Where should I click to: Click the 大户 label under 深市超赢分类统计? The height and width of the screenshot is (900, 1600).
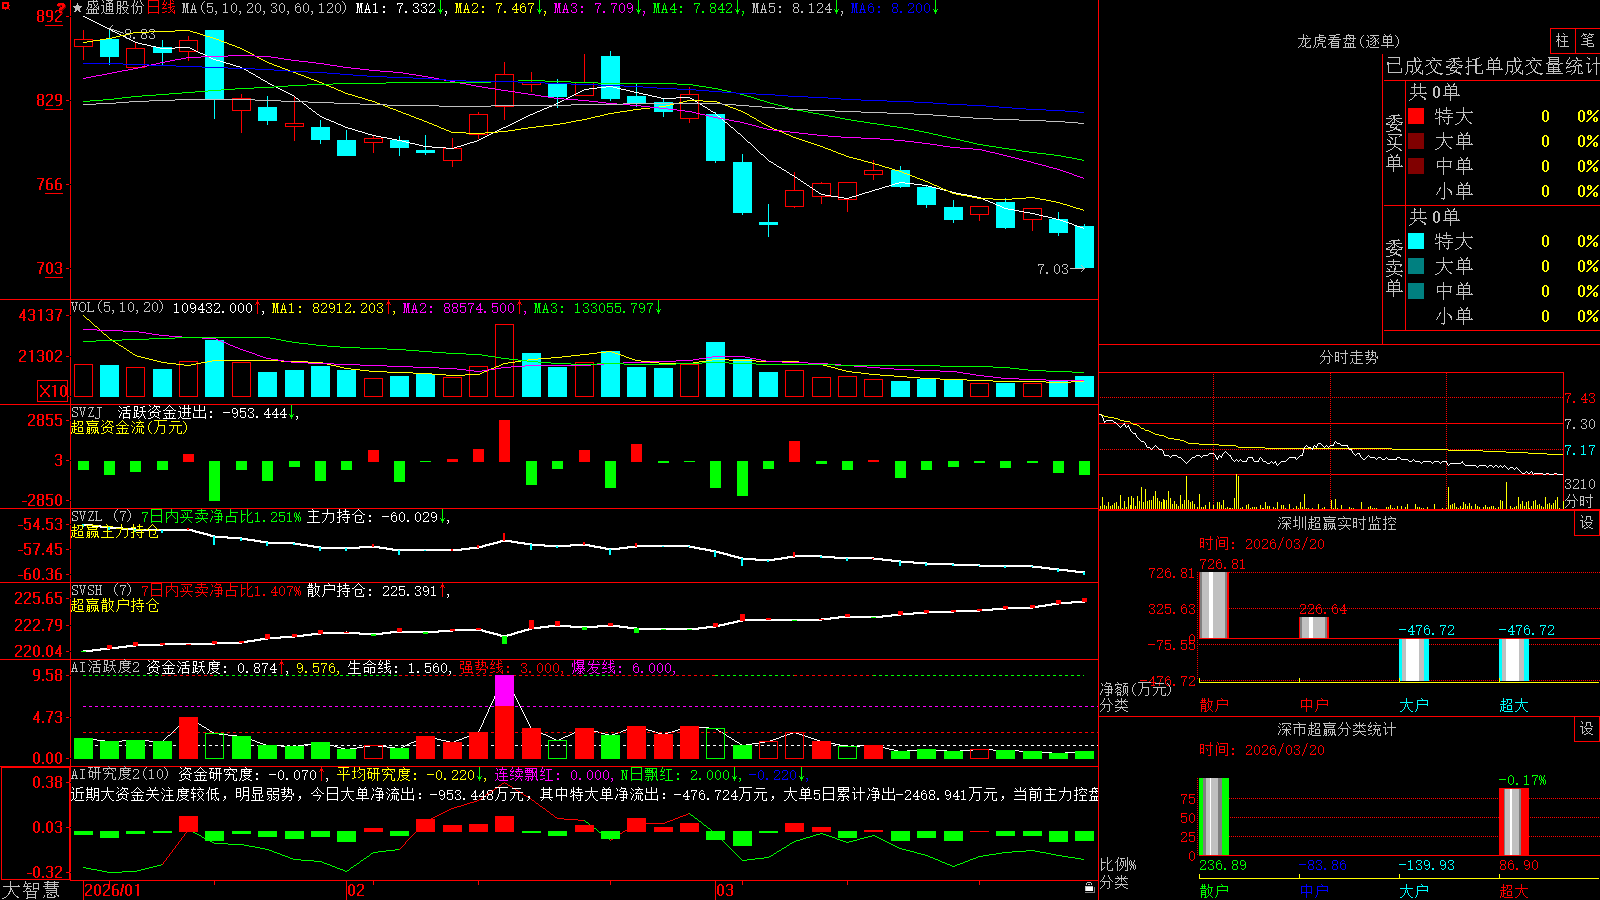pos(1413,890)
